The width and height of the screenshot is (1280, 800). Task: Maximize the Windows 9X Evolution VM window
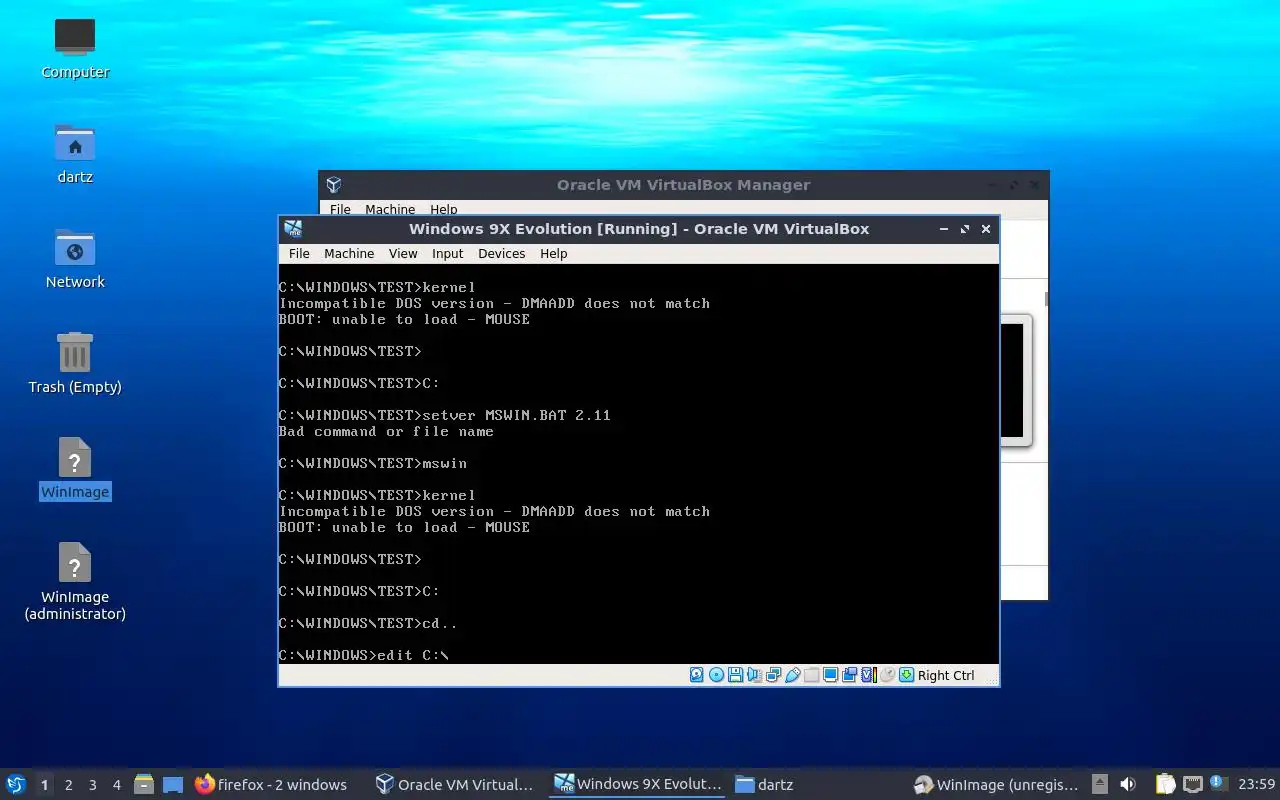965,229
